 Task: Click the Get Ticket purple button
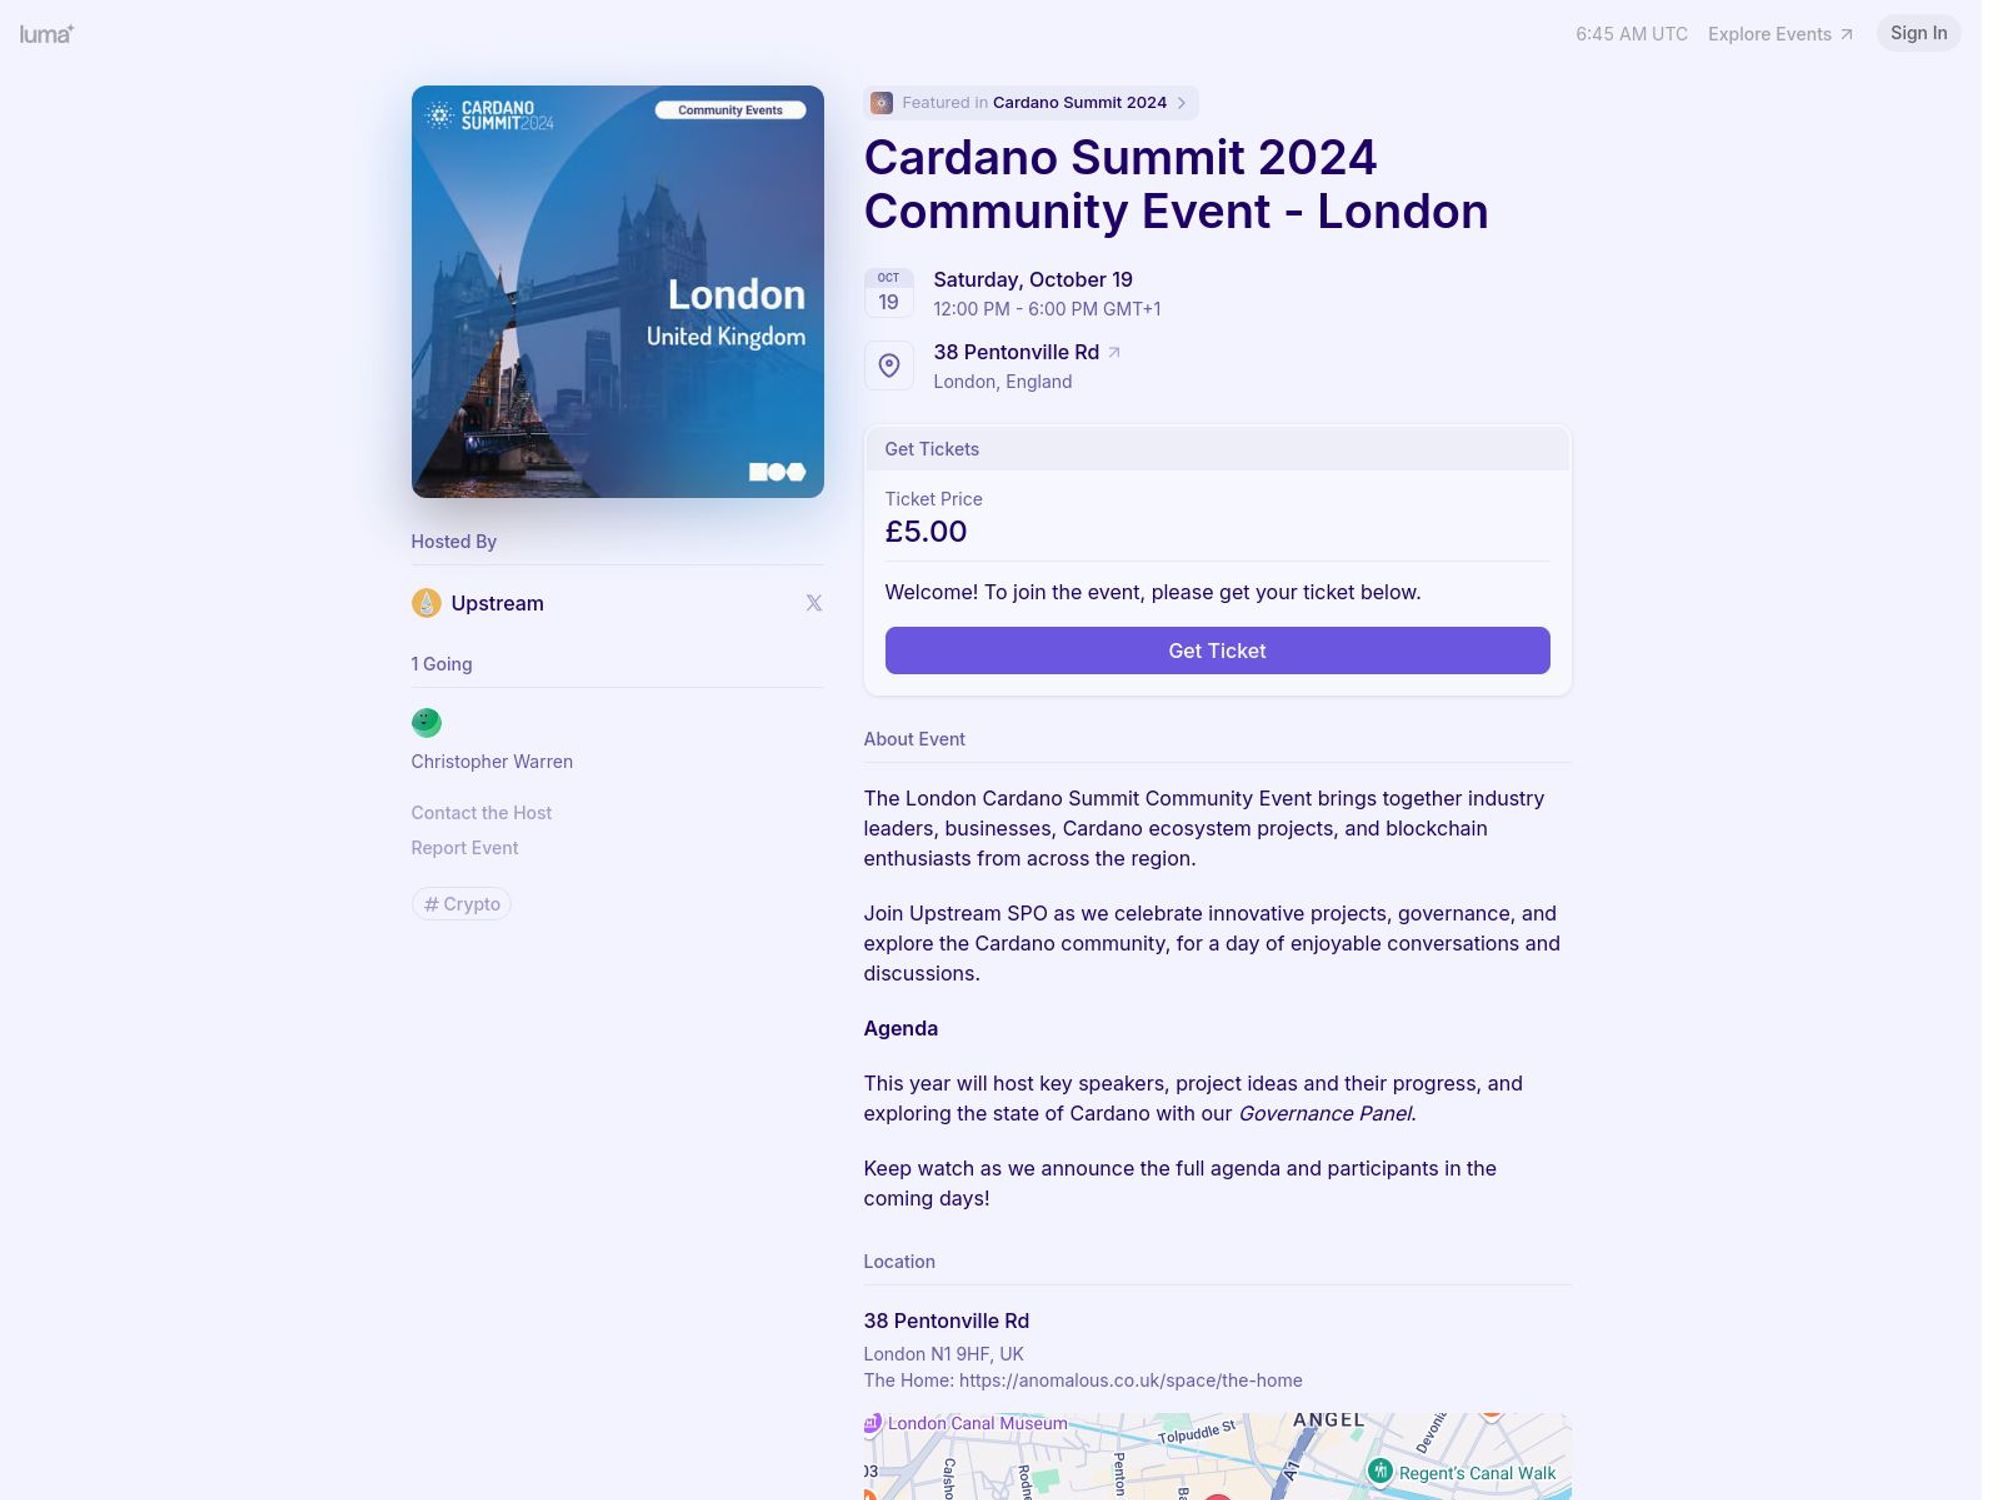pos(1216,651)
